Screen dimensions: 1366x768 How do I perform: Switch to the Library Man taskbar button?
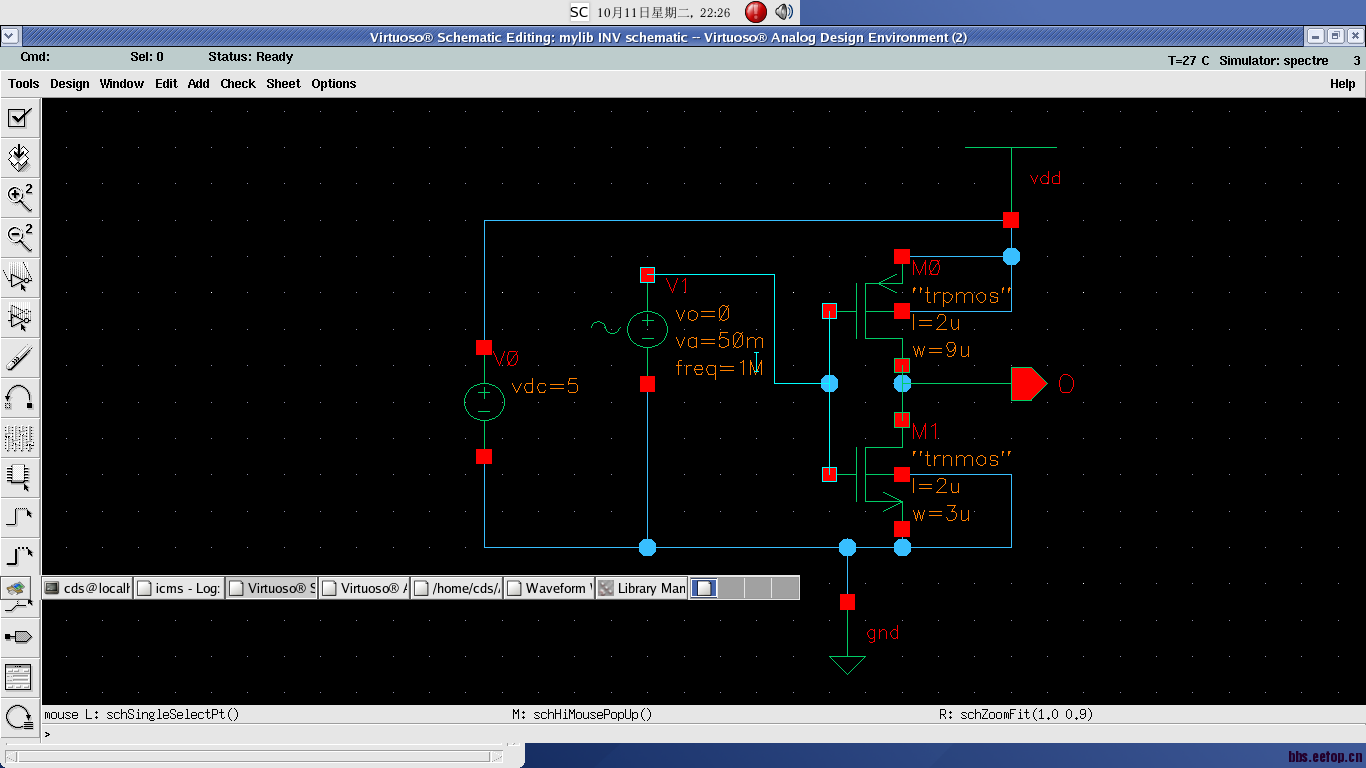642,588
